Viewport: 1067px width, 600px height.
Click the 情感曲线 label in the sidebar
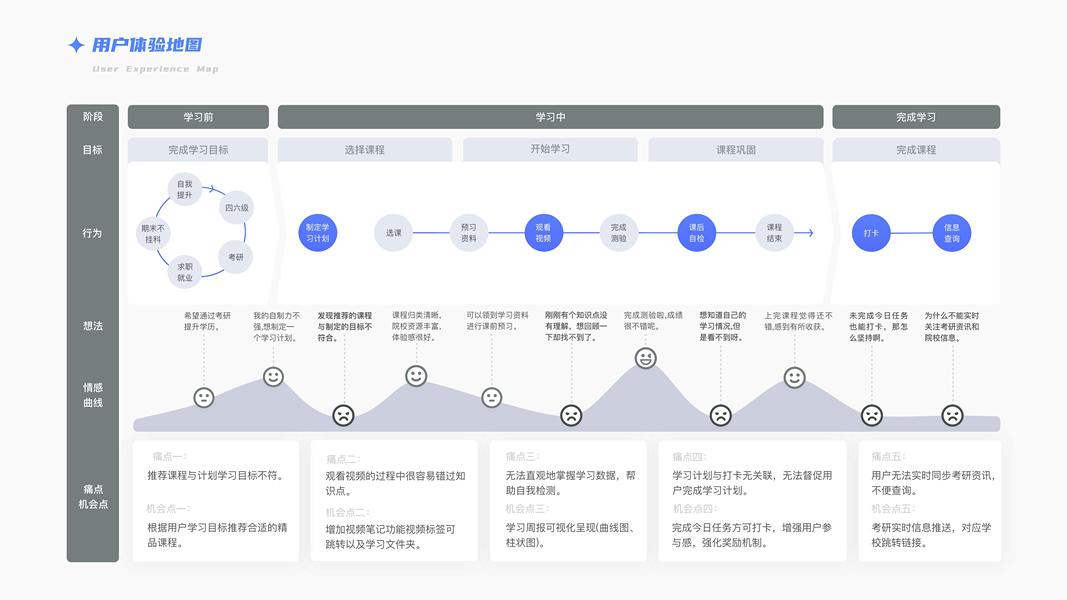click(x=93, y=395)
